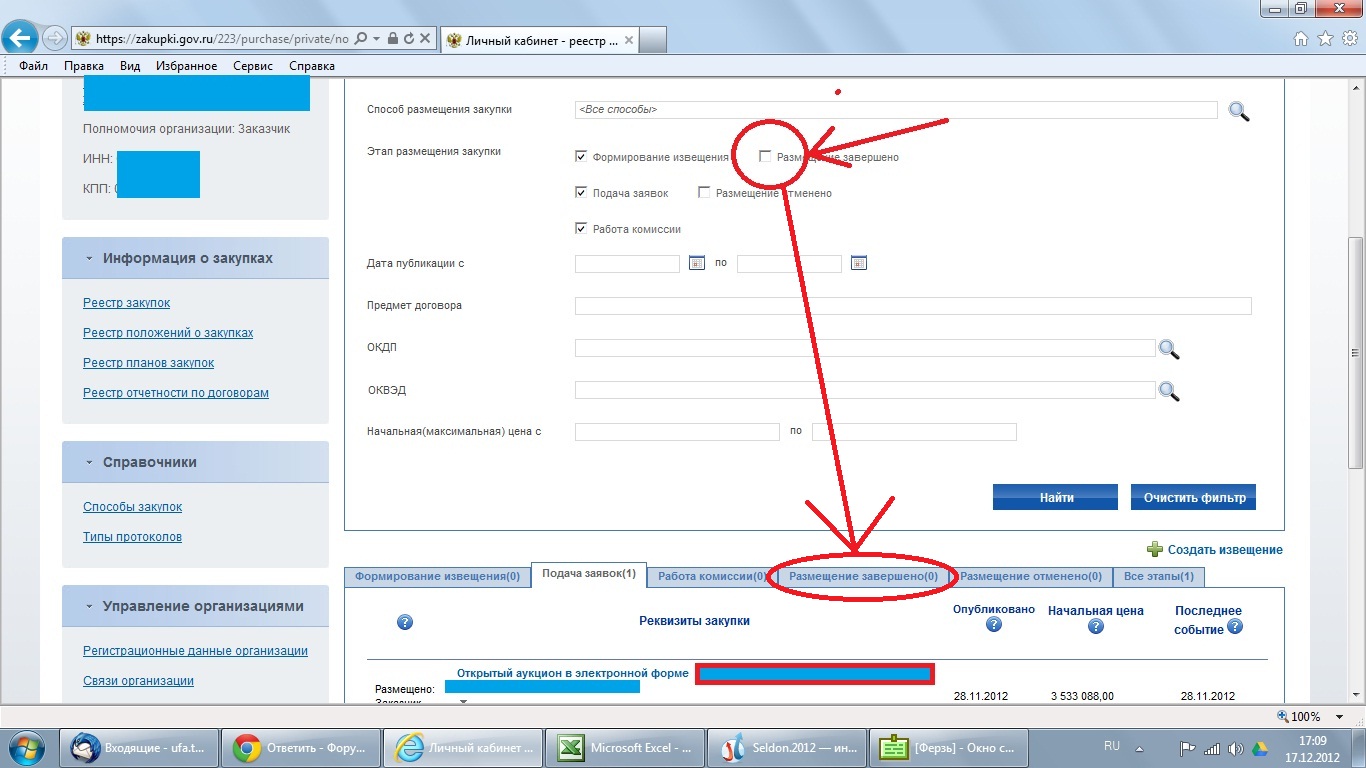
Task: Open the search icon for Способ размещения закупки
Action: coord(1239,111)
